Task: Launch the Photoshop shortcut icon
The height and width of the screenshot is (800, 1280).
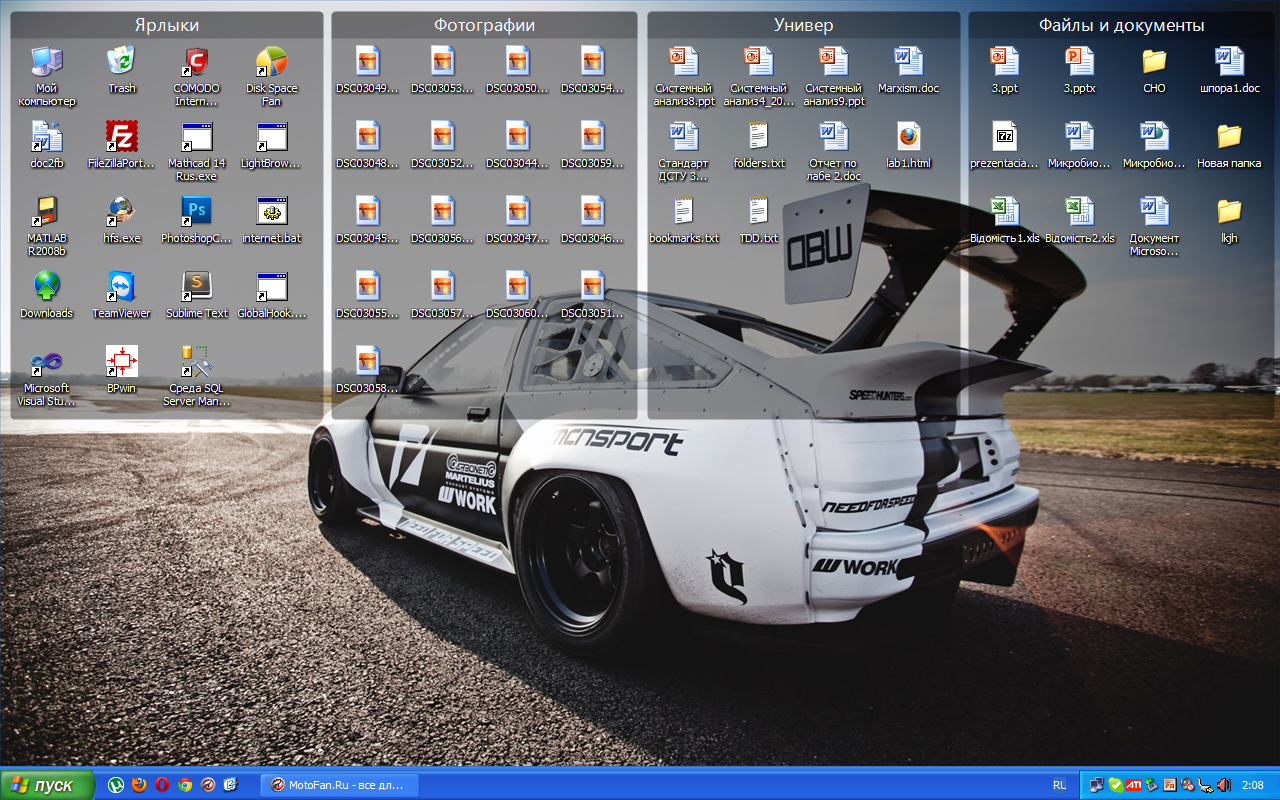Action: 197,212
